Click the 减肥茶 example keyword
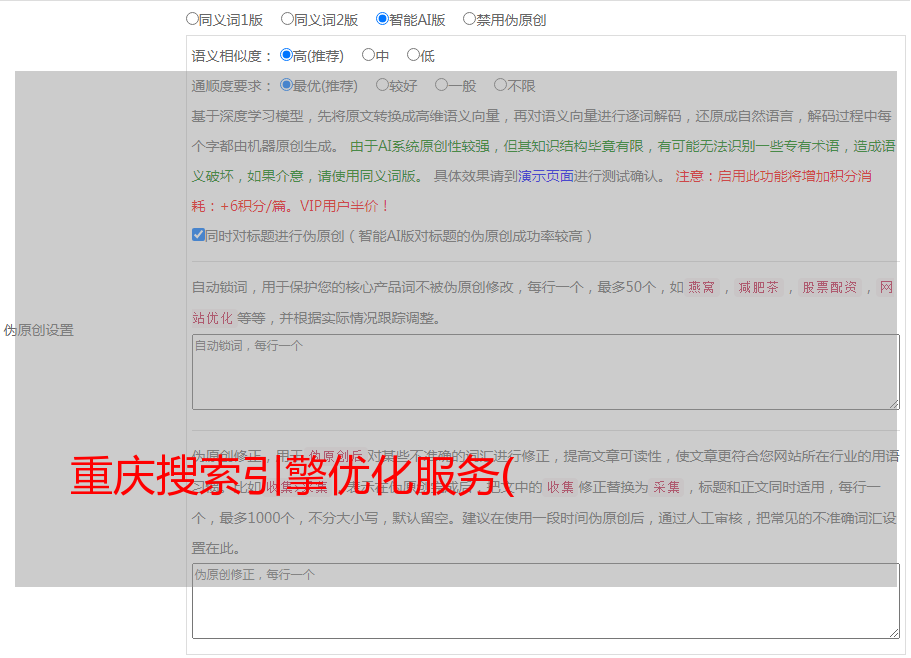Screen dimensions: 911x658 pyautogui.click(x=758, y=287)
